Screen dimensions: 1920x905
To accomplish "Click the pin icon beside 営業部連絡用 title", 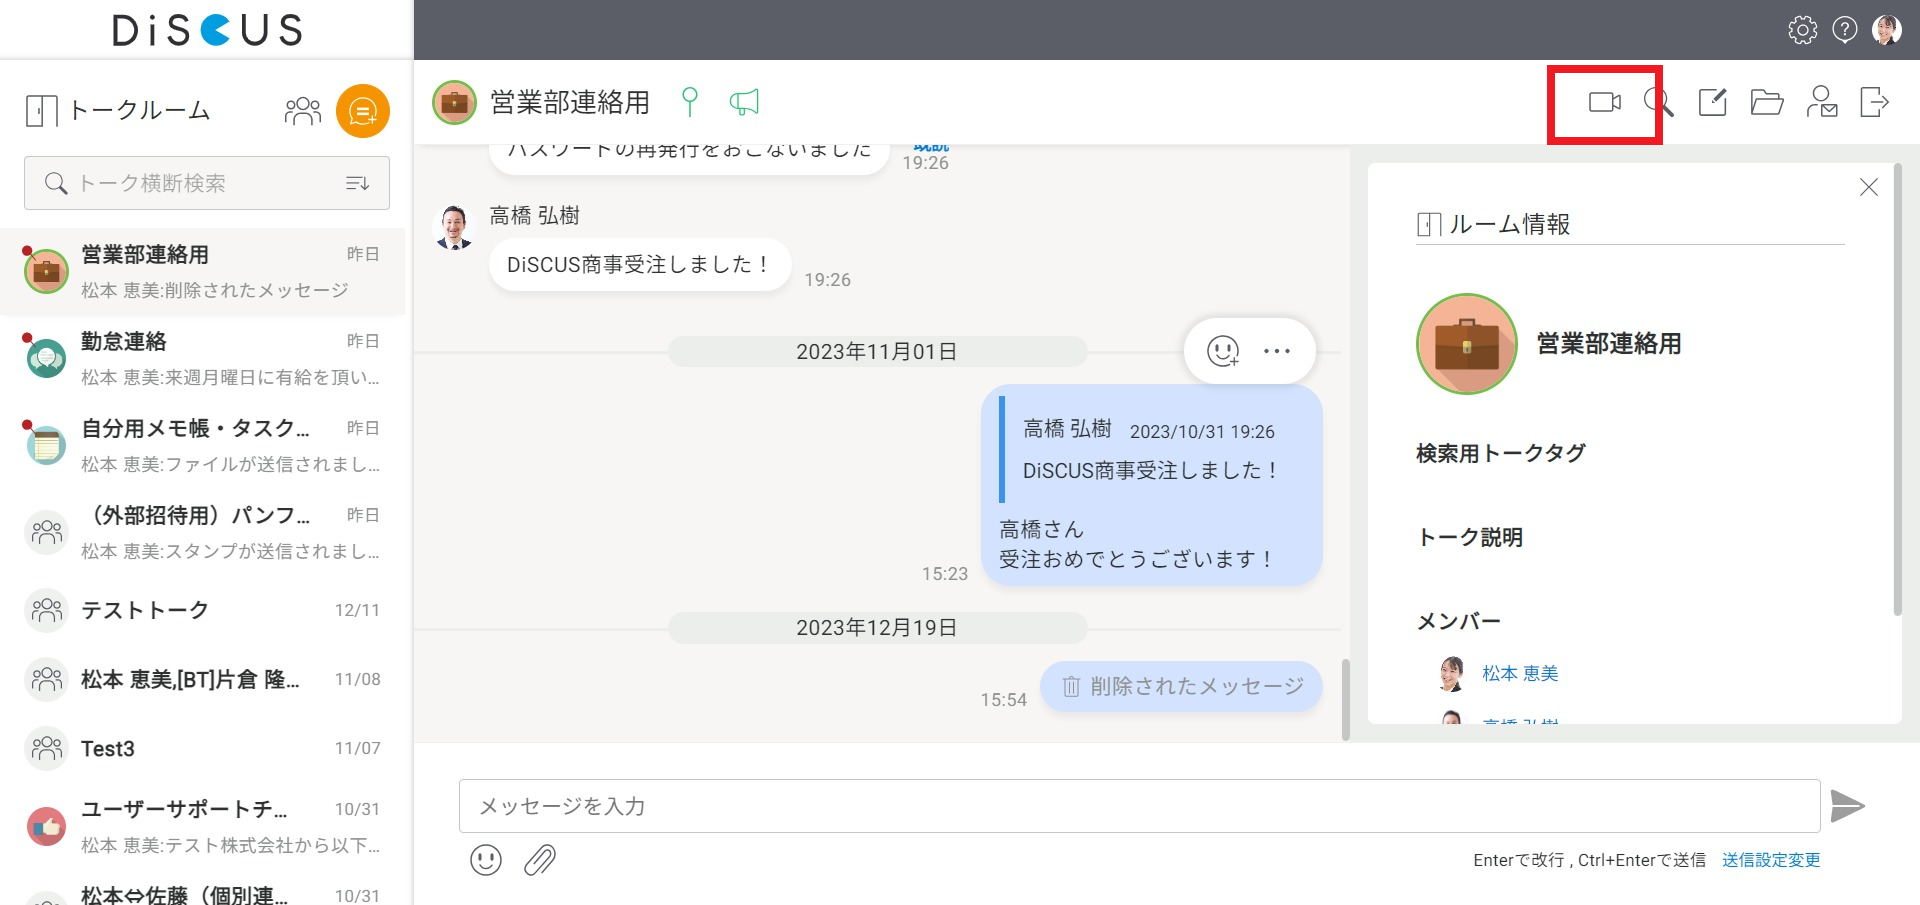I will click(x=689, y=102).
